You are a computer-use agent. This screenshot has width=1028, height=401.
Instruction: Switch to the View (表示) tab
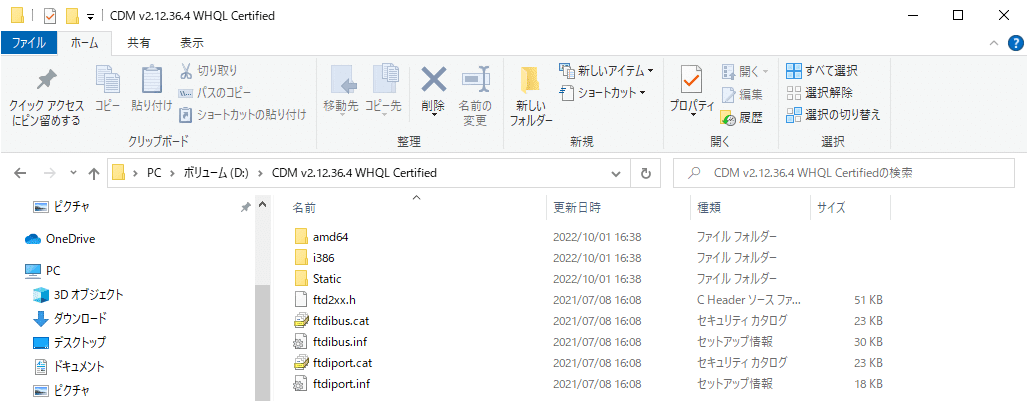[x=191, y=43]
